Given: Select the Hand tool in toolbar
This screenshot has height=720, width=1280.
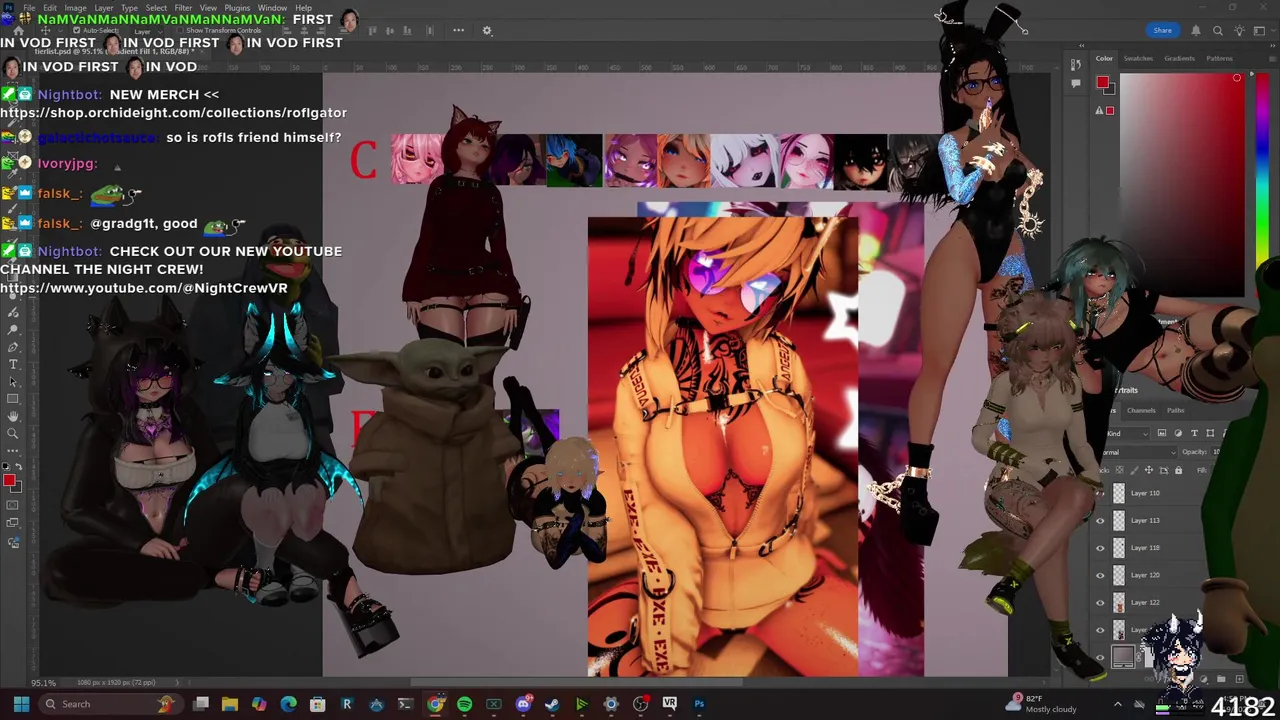Looking at the screenshot, I should pyautogui.click(x=13, y=415).
